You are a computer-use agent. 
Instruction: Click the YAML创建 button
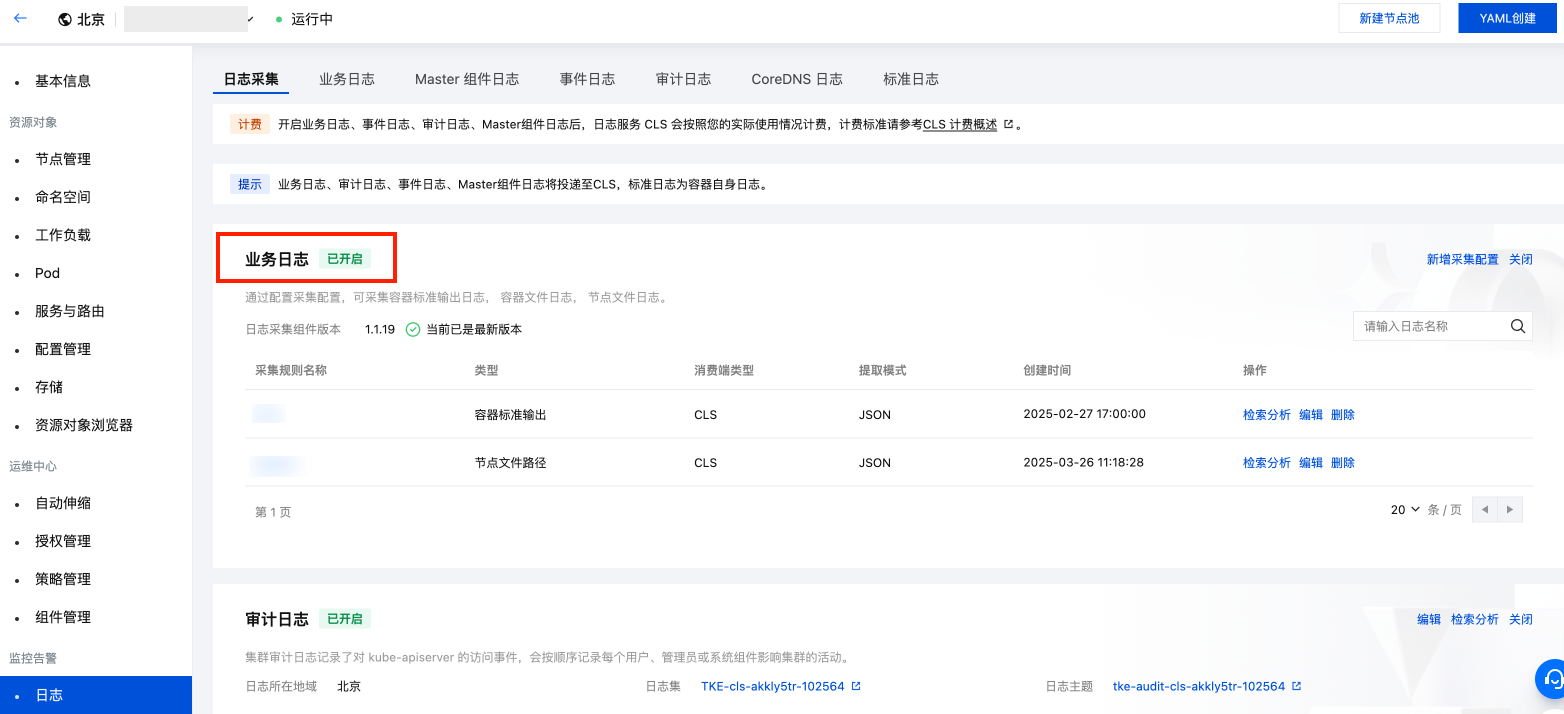click(1507, 18)
